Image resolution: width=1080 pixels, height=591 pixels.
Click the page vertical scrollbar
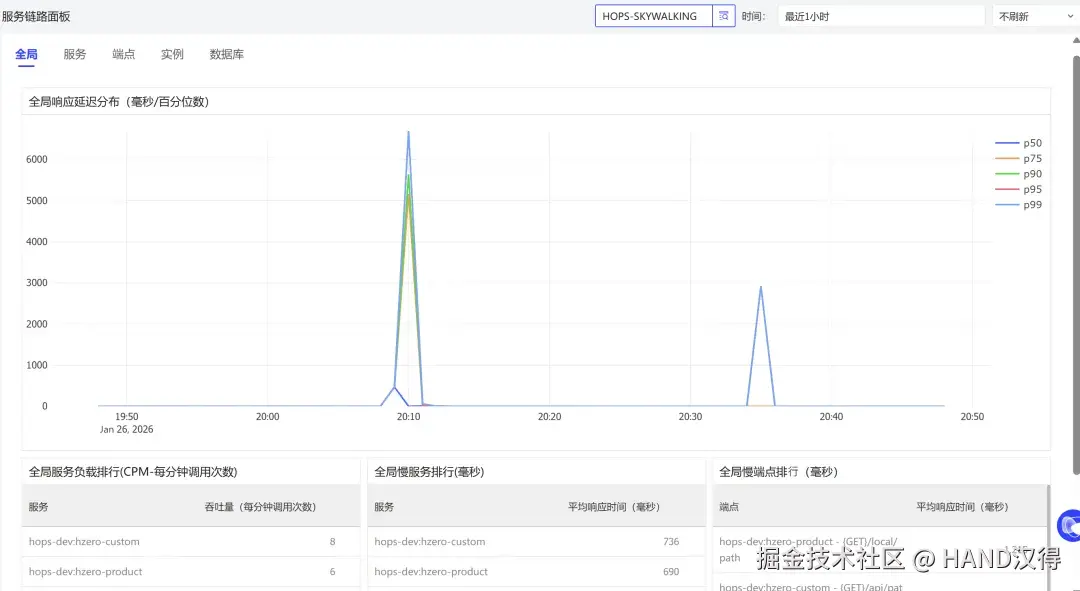click(1076, 265)
